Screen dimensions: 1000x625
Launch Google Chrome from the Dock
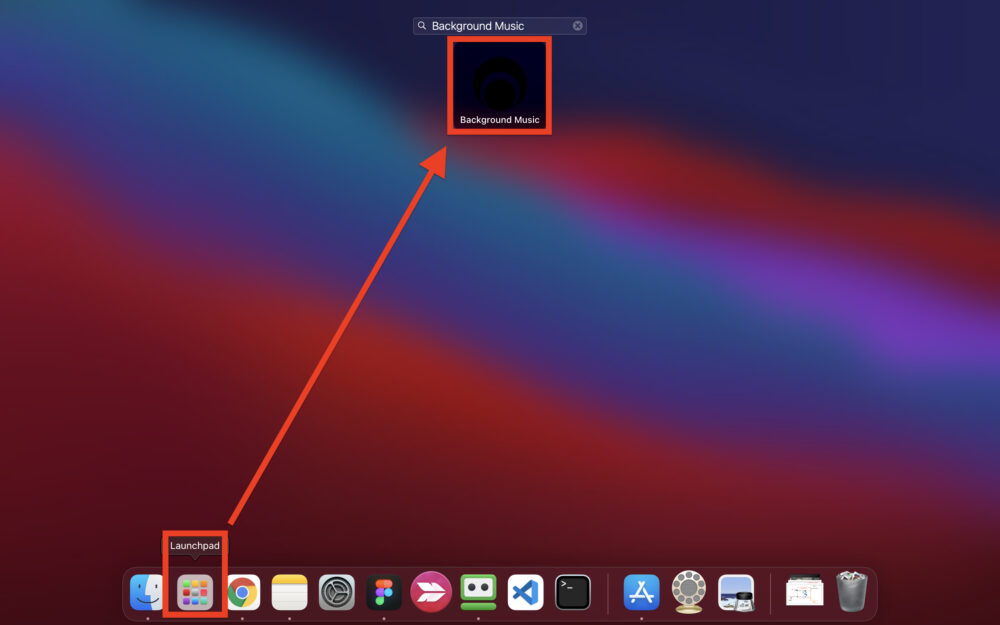pyautogui.click(x=242, y=592)
